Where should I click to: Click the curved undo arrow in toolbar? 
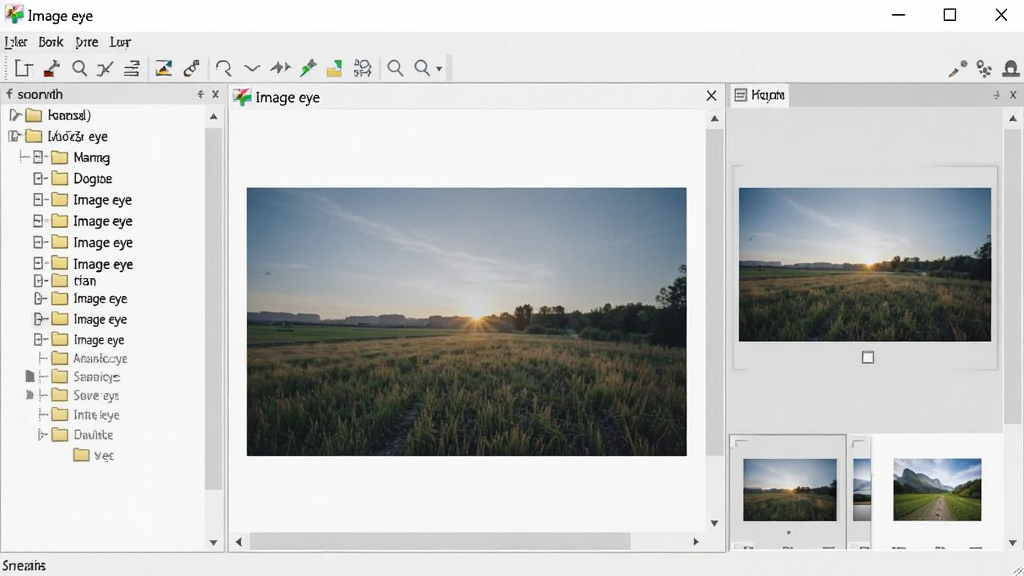[x=223, y=69]
